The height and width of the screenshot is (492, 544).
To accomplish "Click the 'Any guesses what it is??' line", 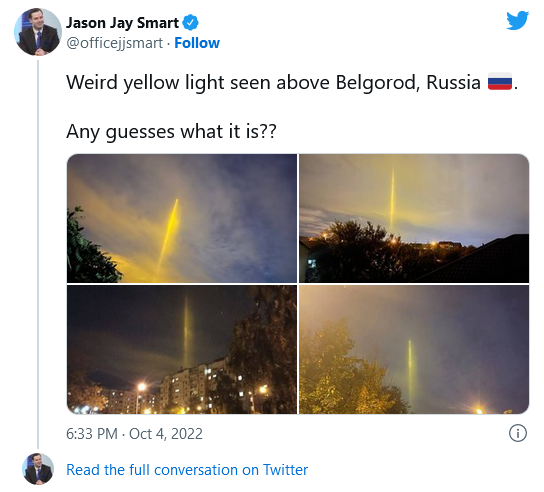I will point(171,132).
